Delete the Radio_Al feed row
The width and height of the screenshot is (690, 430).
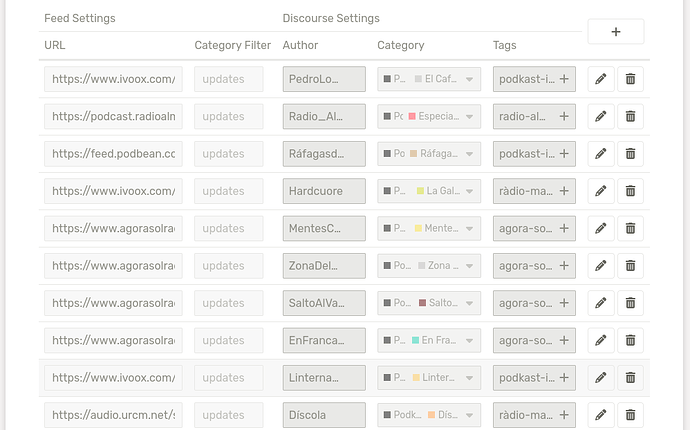[631, 117]
